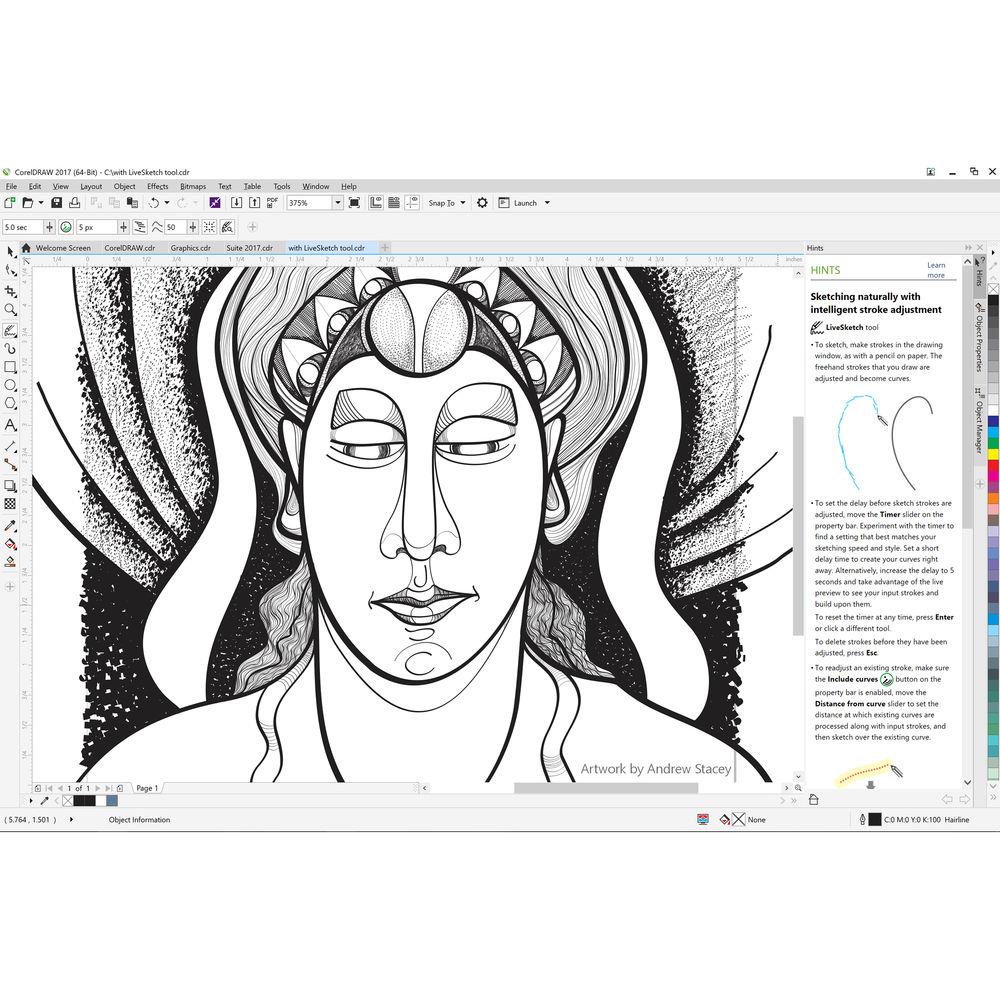Image resolution: width=1000 pixels, height=1000 pixels.
Task: Open the zoom level 375% dropdown
Action: click(x=336, y=202)
